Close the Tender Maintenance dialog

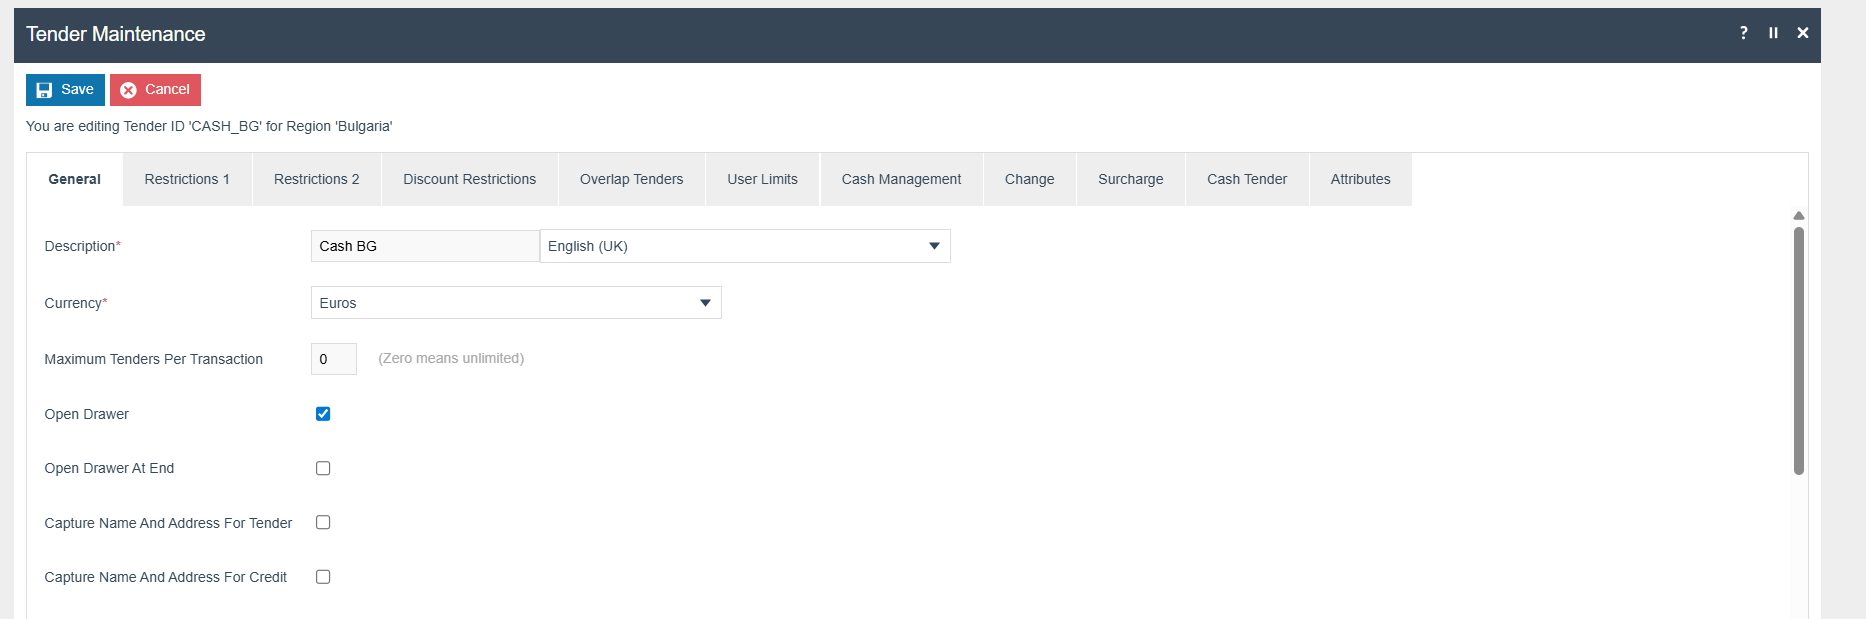coord(1803,33)
